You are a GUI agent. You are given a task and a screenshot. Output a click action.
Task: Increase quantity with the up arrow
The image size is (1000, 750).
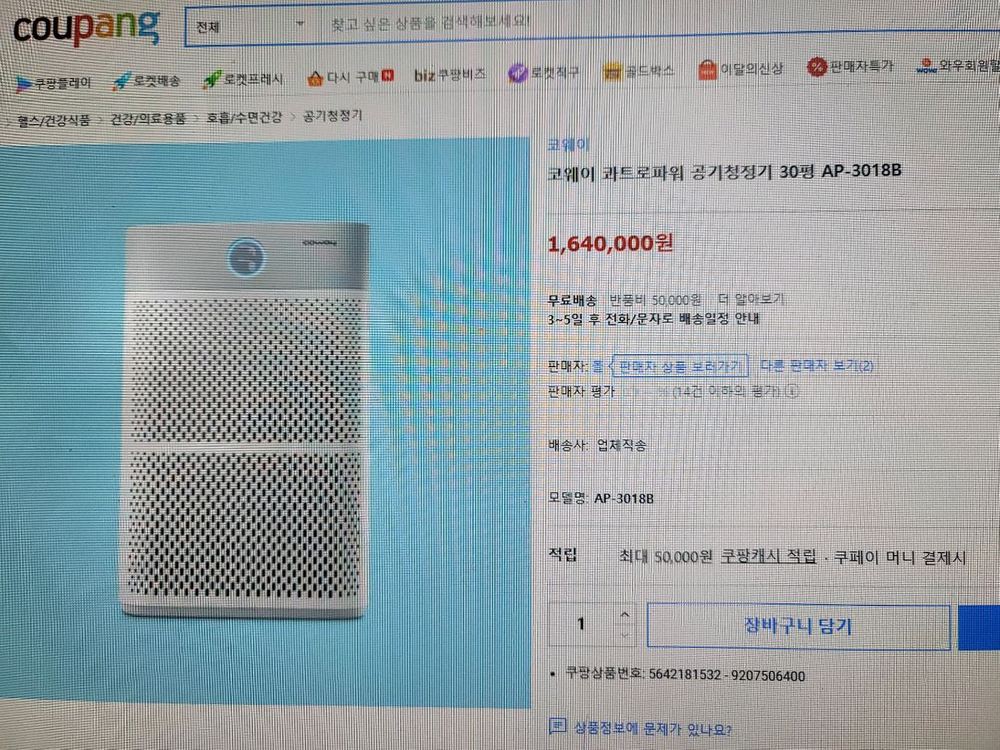tap(624, 615)
